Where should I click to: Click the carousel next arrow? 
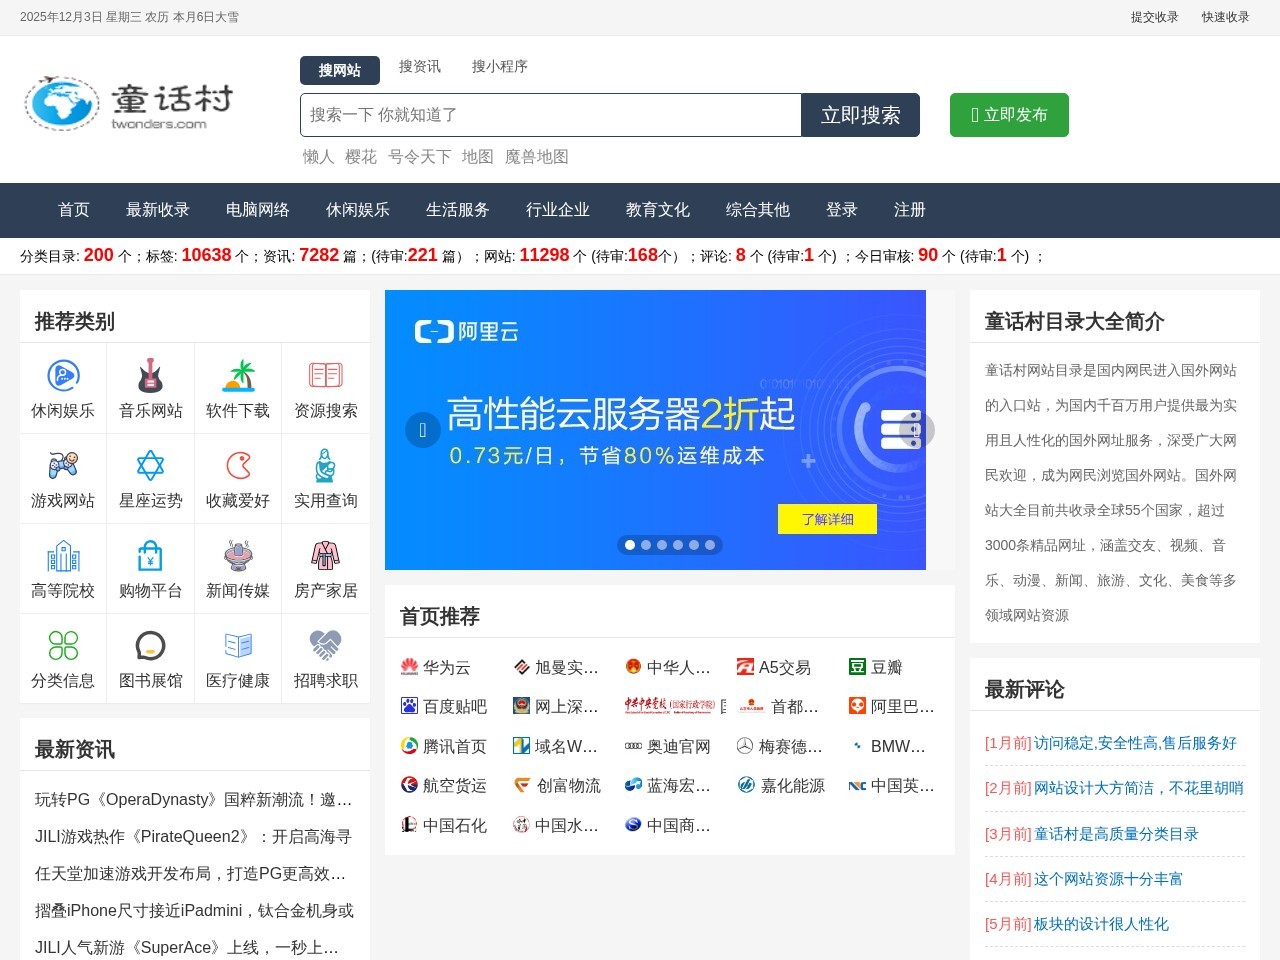(x=917, y=429)
